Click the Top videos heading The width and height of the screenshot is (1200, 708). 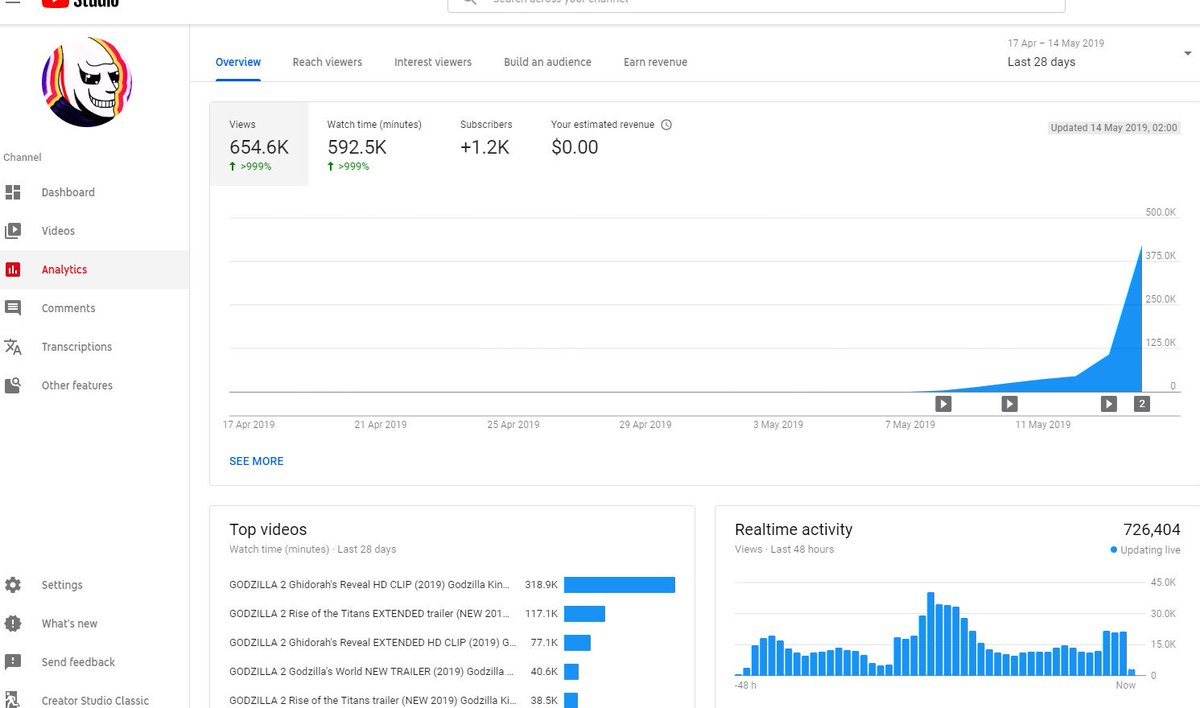point(268,529)
